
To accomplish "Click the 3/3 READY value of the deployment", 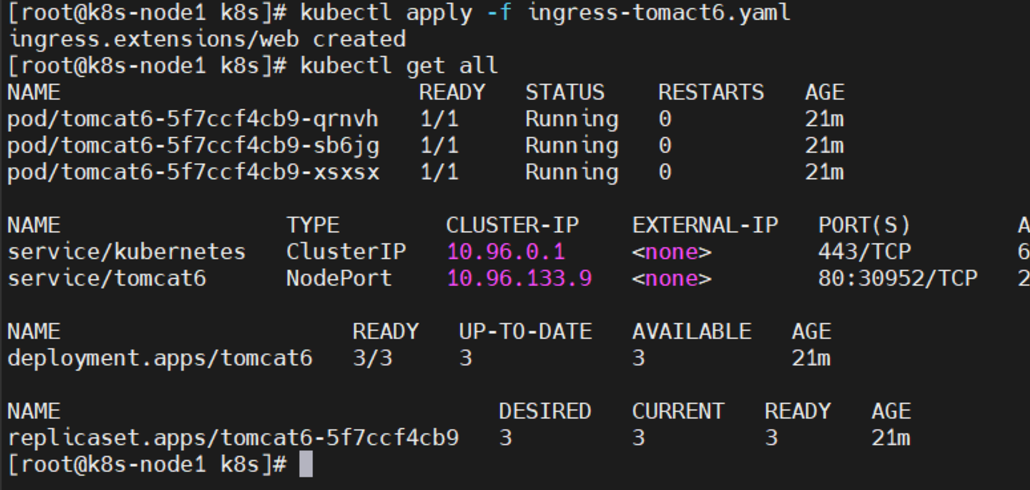I will click(372, 359).
